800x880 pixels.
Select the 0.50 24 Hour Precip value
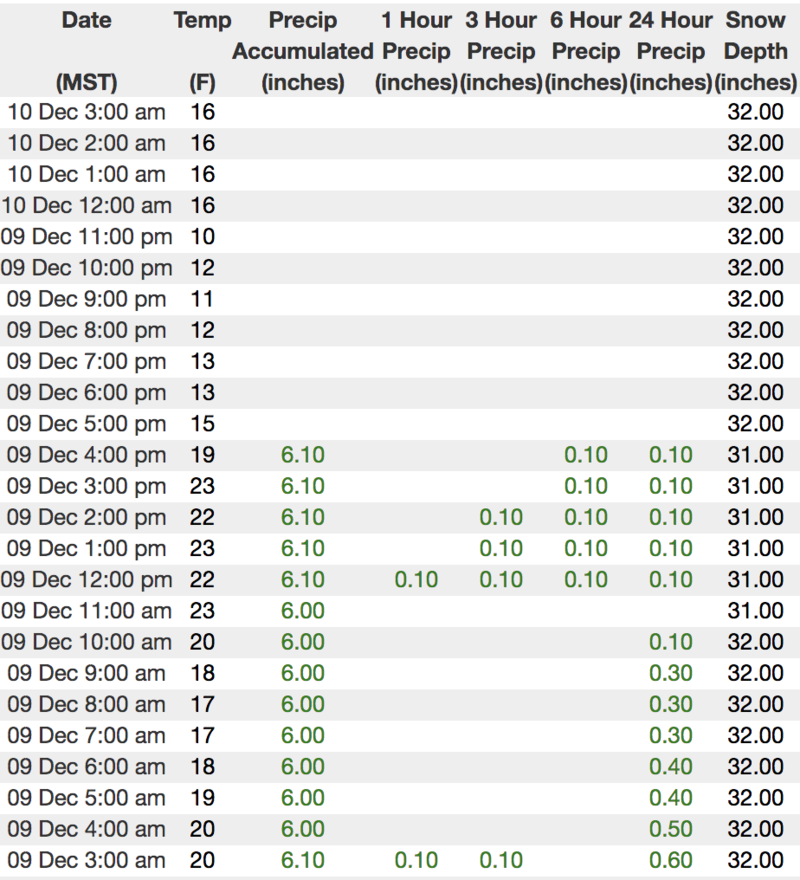tap(671, 829)
